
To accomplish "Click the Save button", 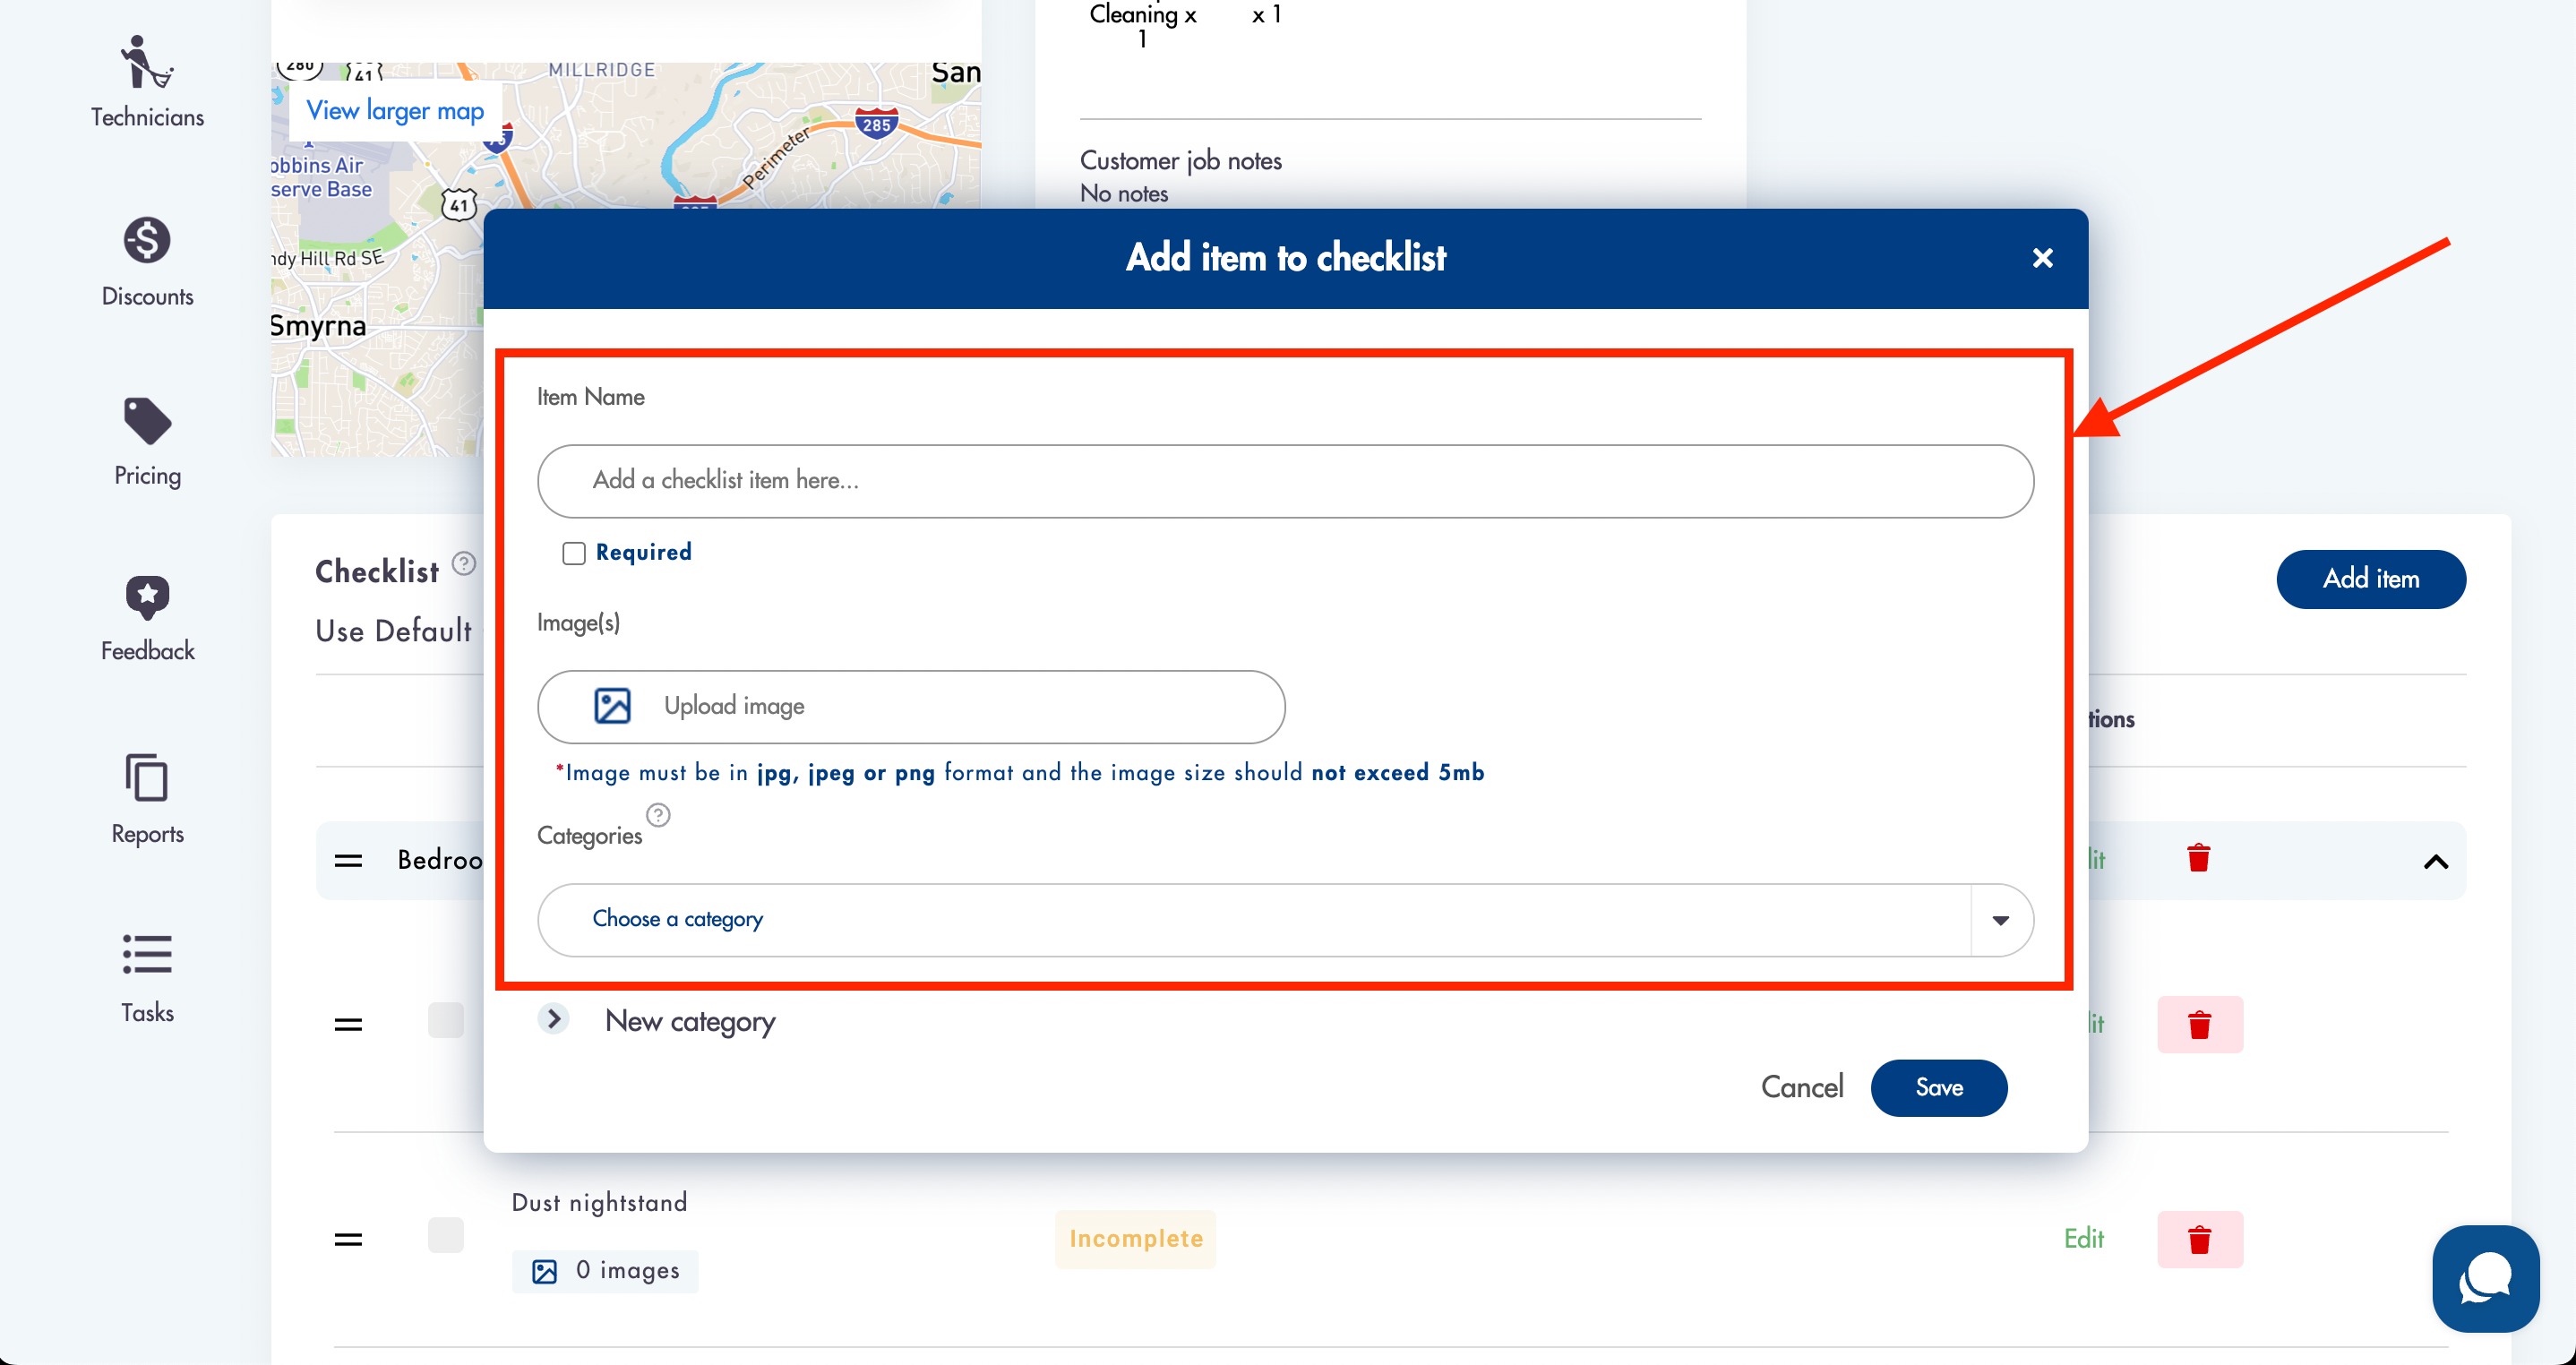I will 1938,1087.
